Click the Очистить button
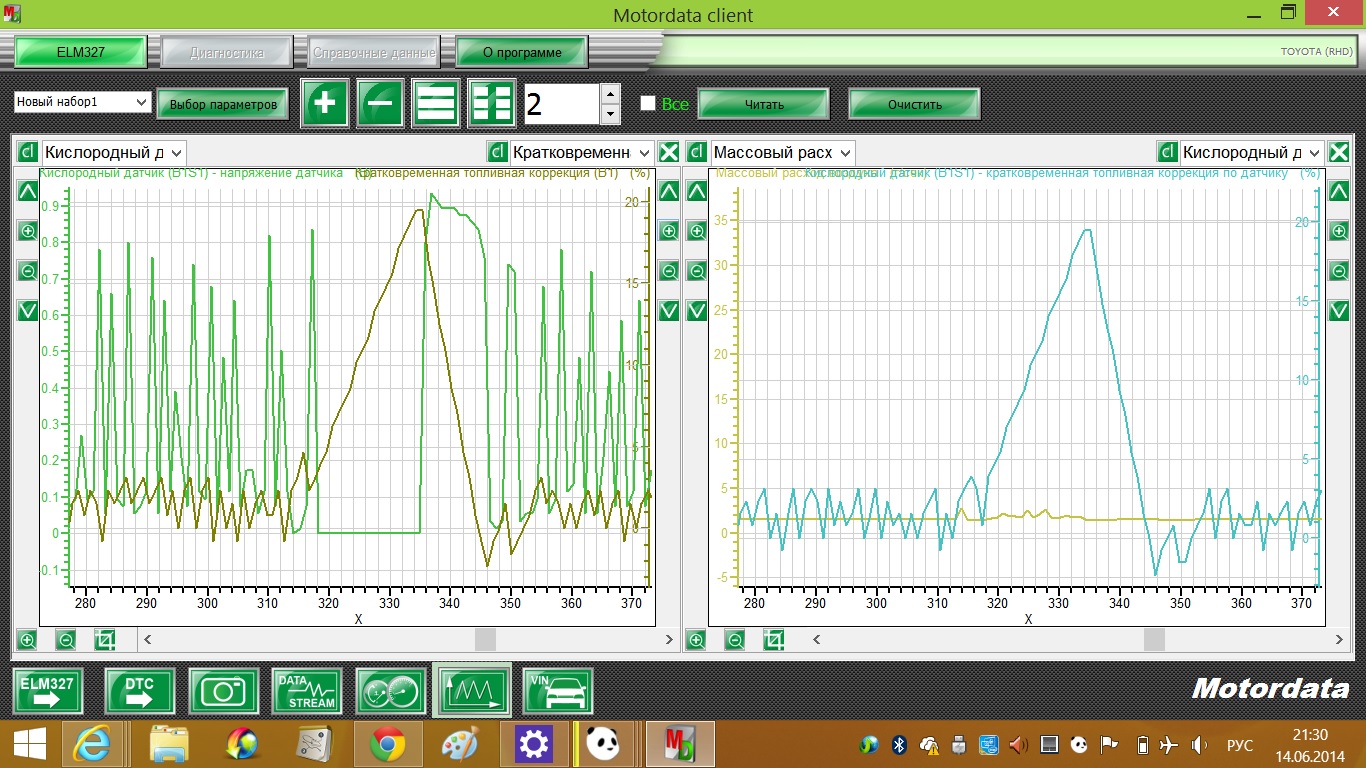This screenshot has height=768, width=1366. (915, 104)
